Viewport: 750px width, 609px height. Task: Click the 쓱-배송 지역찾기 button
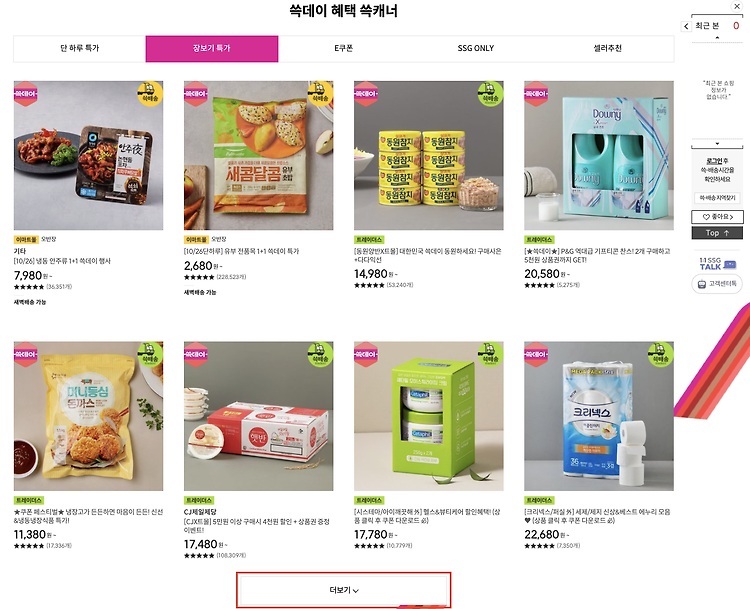click(x=717, y=198)
